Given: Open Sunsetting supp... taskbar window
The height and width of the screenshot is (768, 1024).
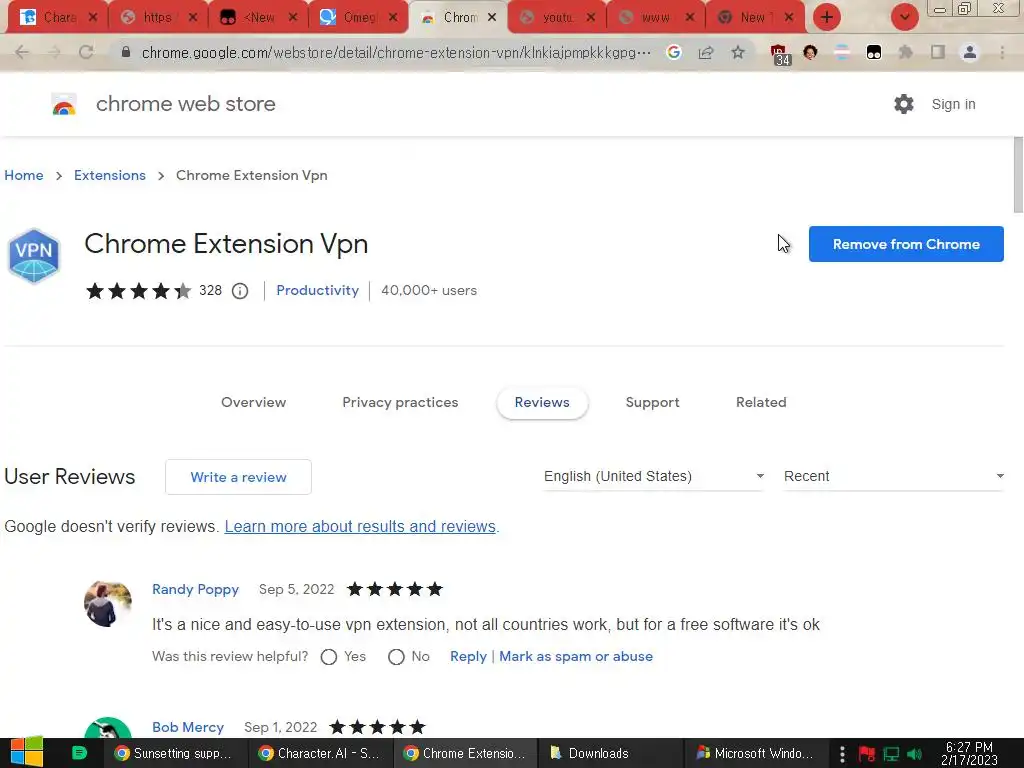Looking at the screenshot, I should (174, 754).
